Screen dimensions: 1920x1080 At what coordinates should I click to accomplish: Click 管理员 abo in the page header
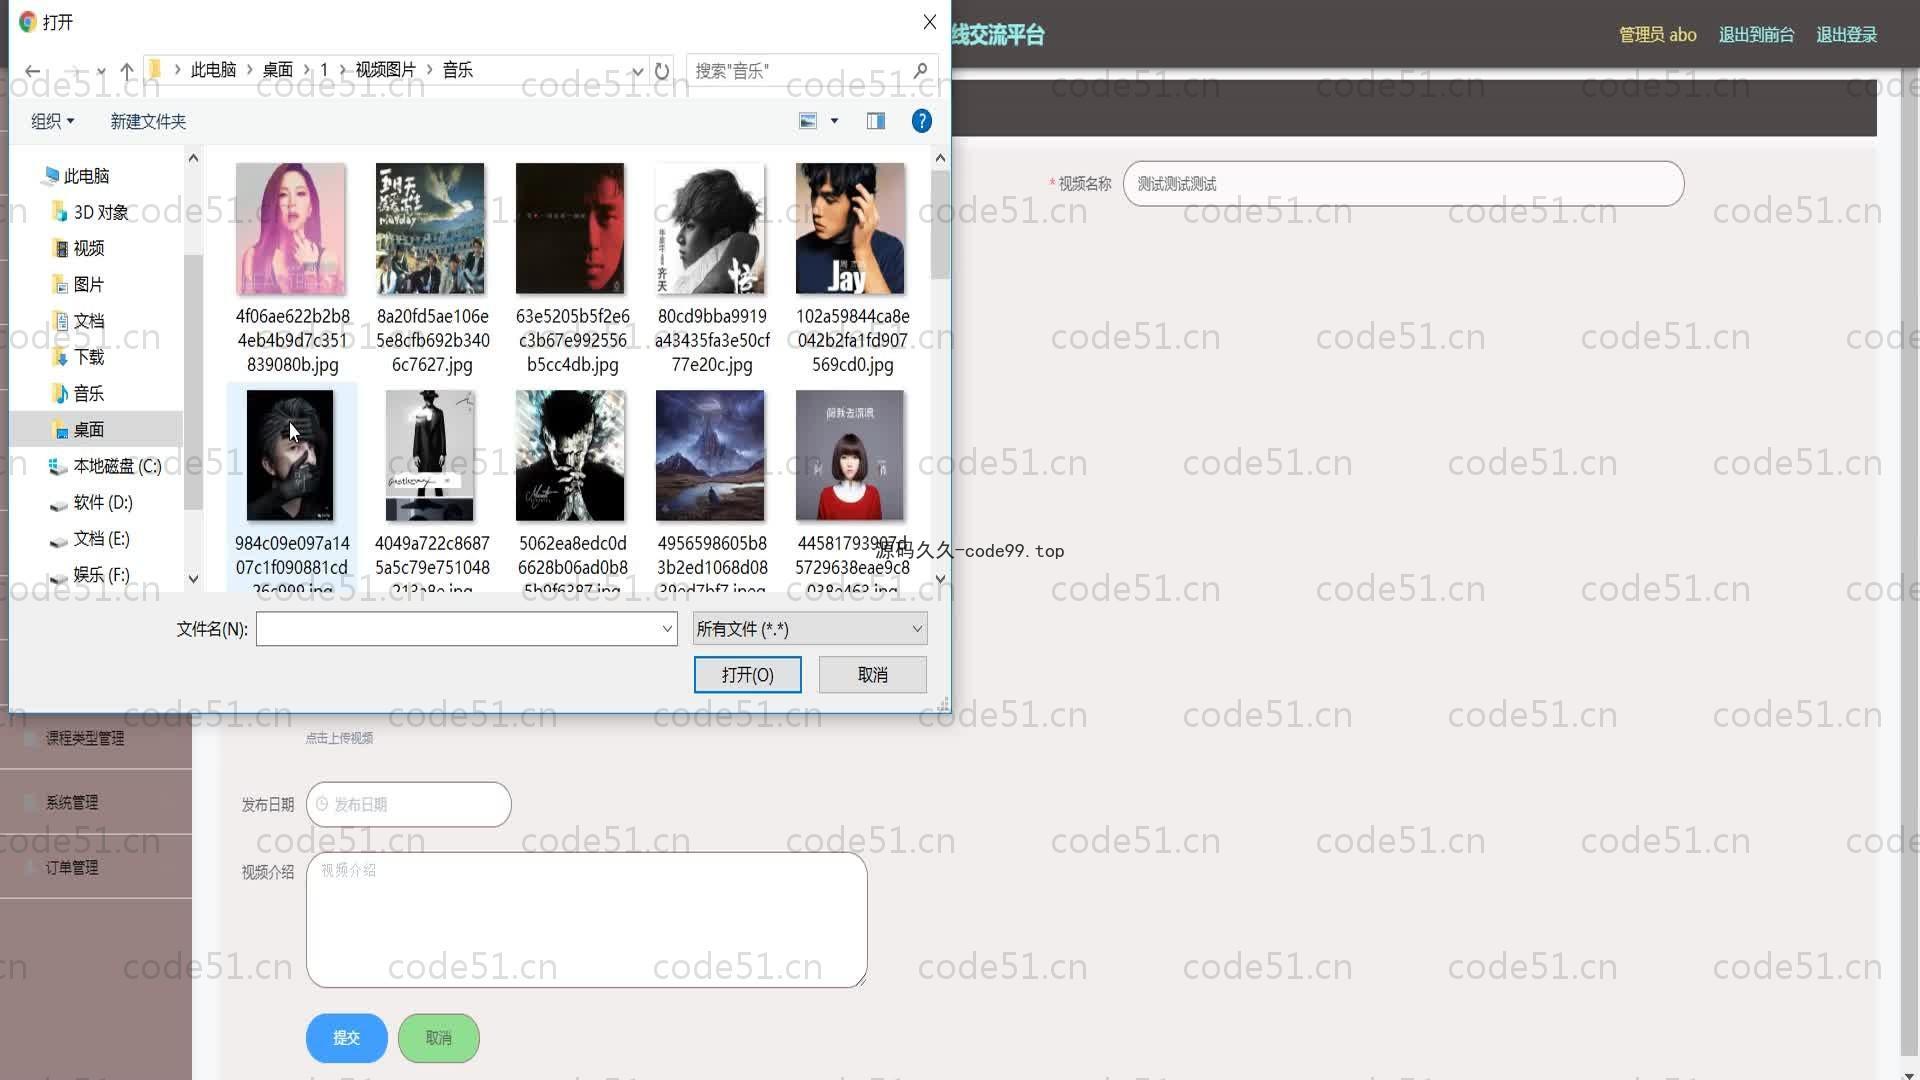pos(1658,35)
